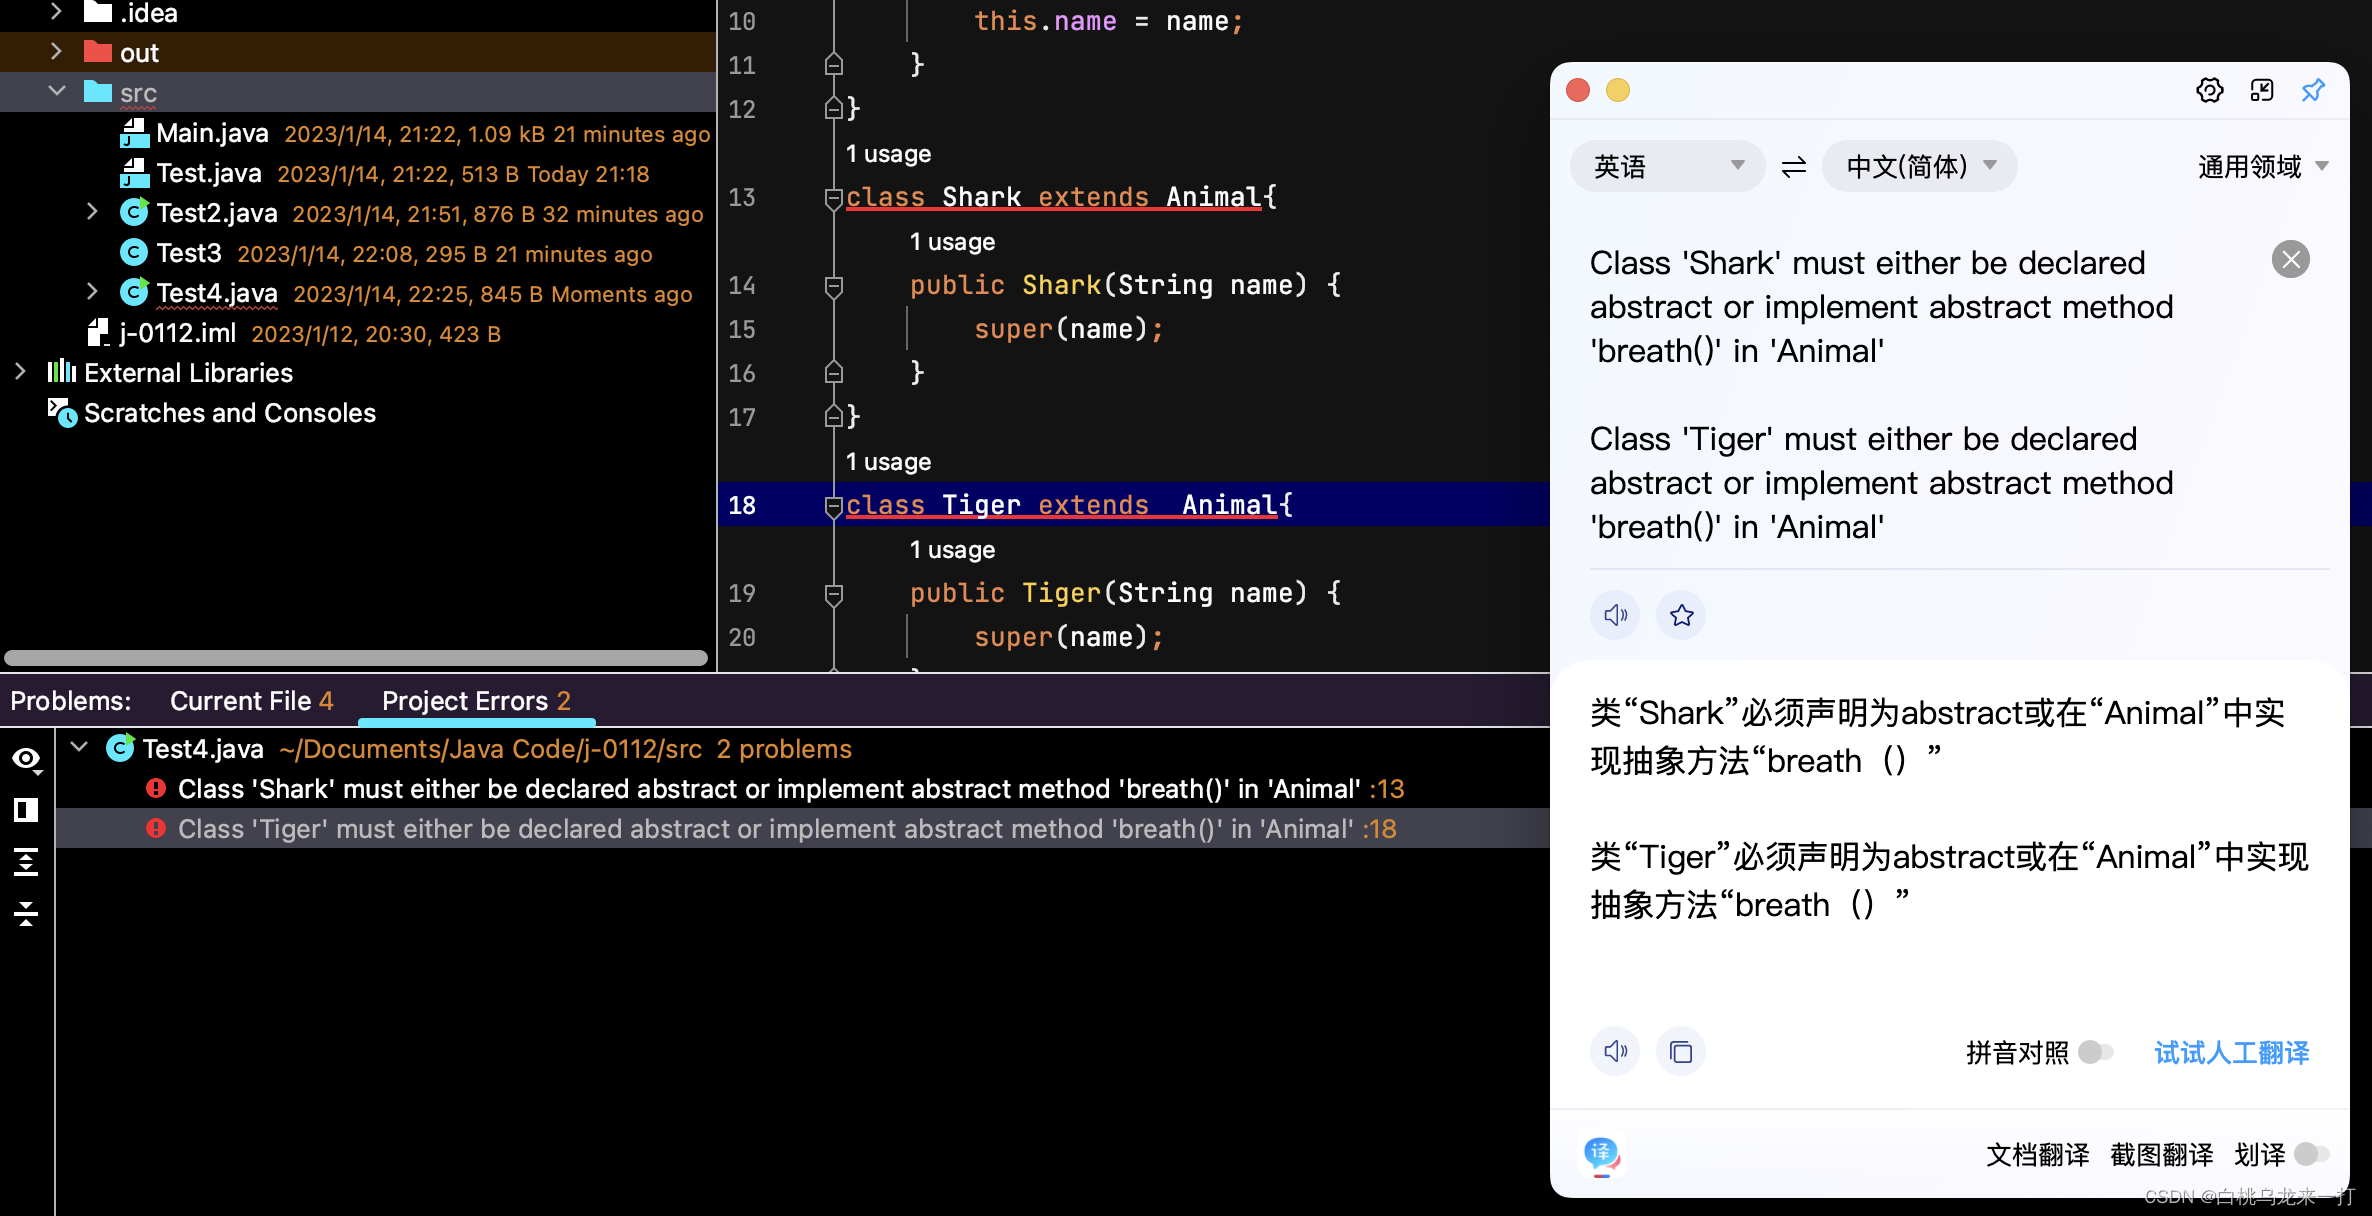The height and width of the screenshot is (1216, 2372).
Task: Switch to Project Errors tab
Action: [x=476, y=701]
